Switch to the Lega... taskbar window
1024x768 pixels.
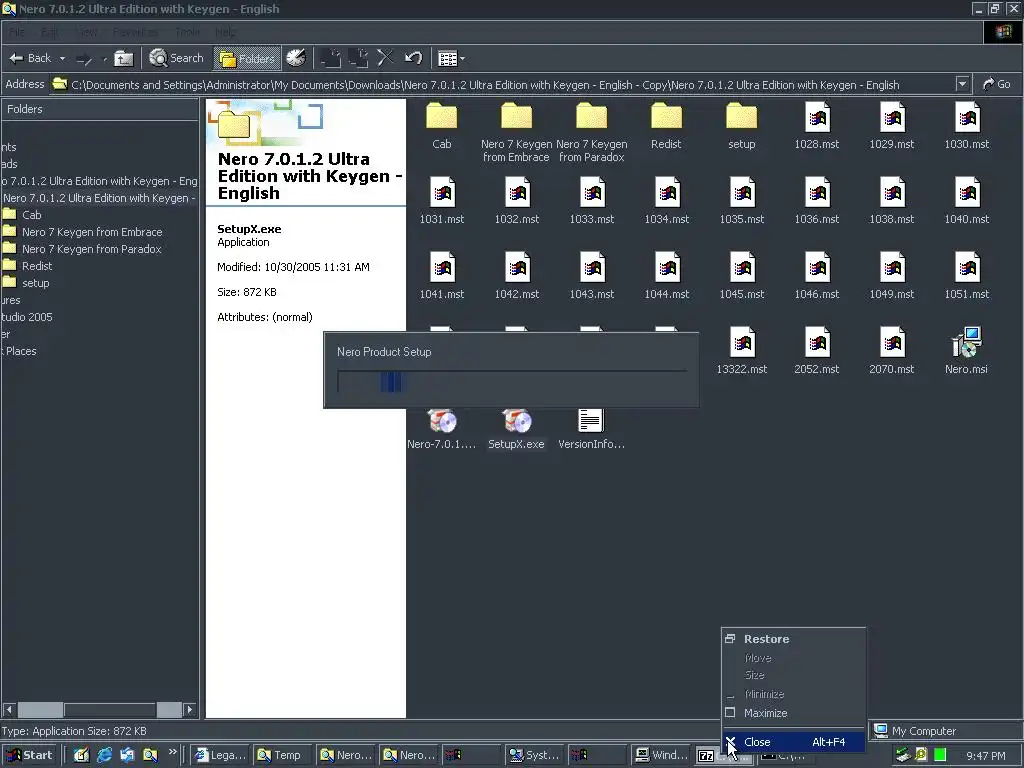click(221, 755)
